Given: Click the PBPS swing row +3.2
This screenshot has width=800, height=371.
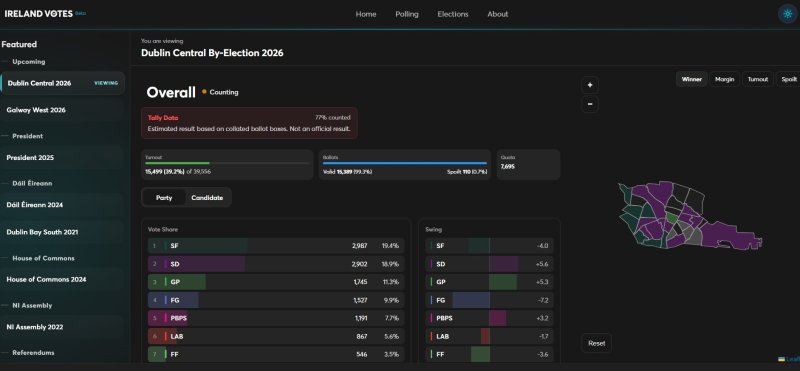Looking at the screenshot, I should (x=489, y=318).
